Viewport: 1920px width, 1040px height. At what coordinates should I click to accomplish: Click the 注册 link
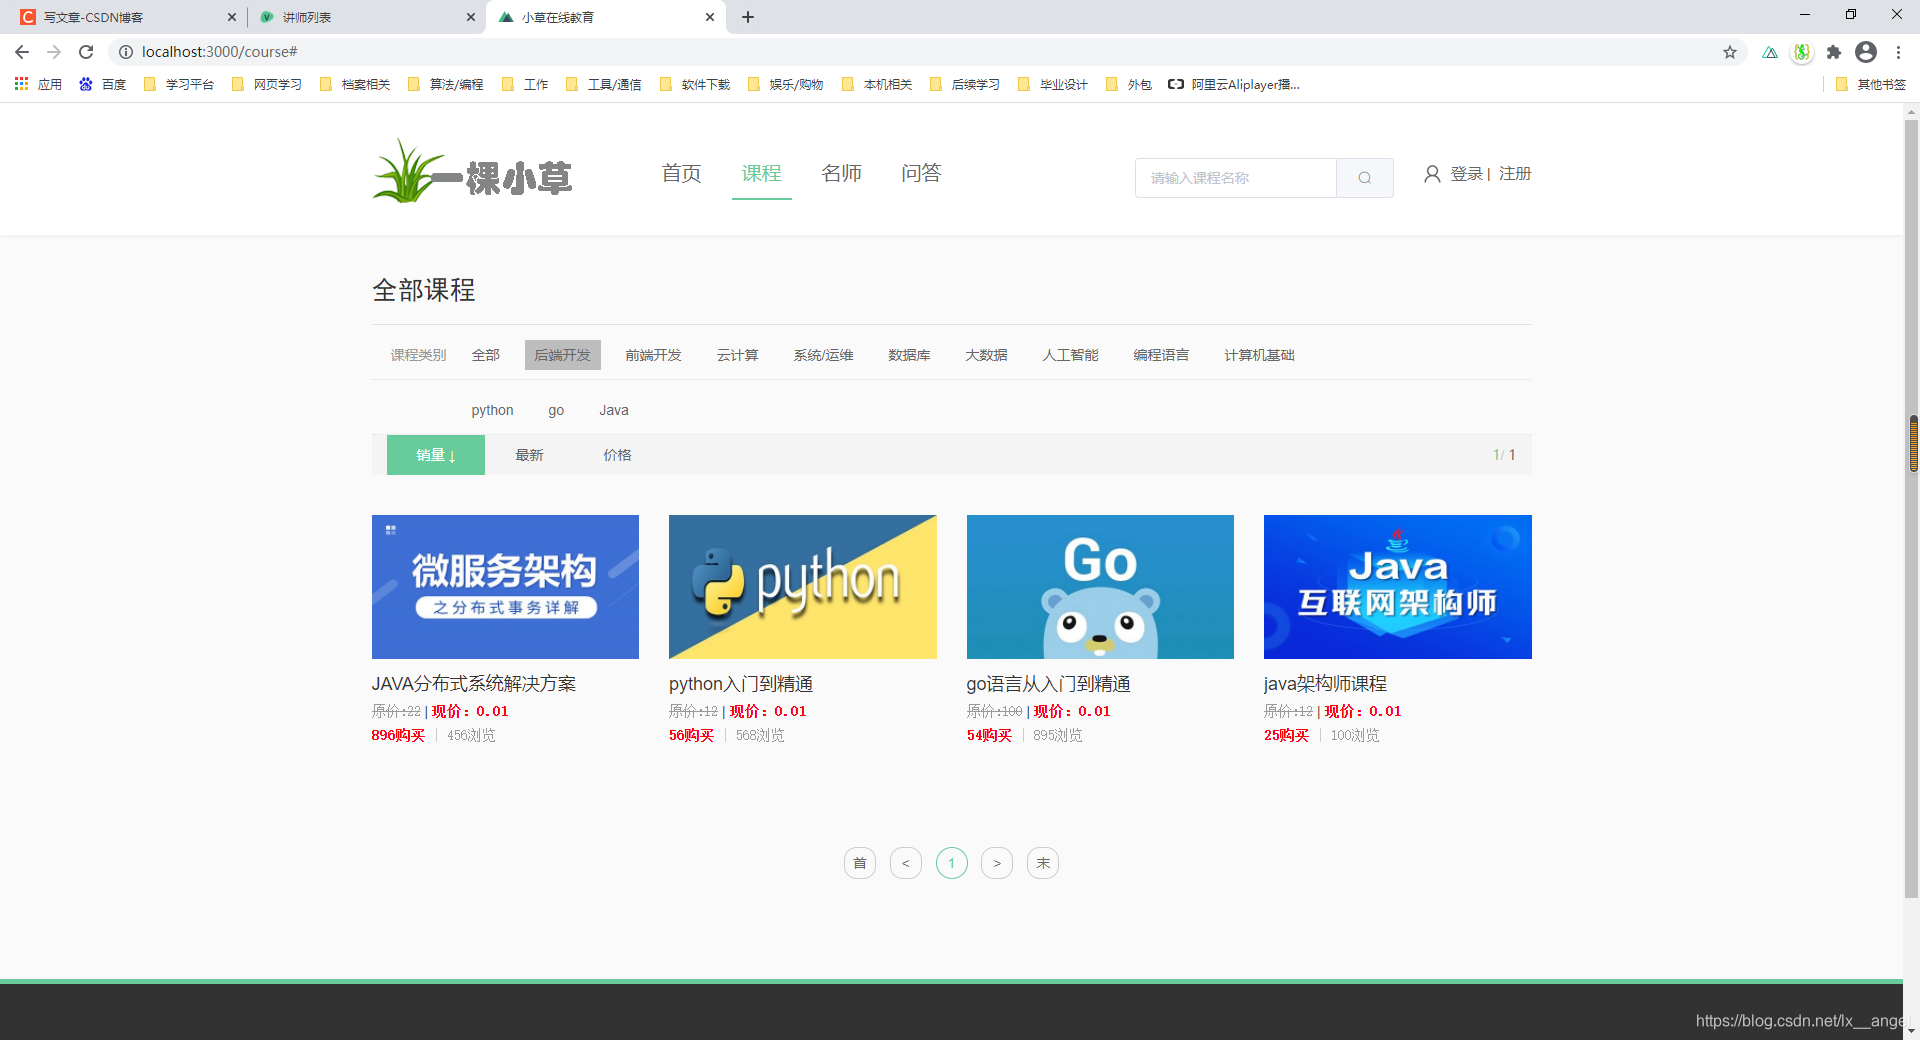point(1515,174)
